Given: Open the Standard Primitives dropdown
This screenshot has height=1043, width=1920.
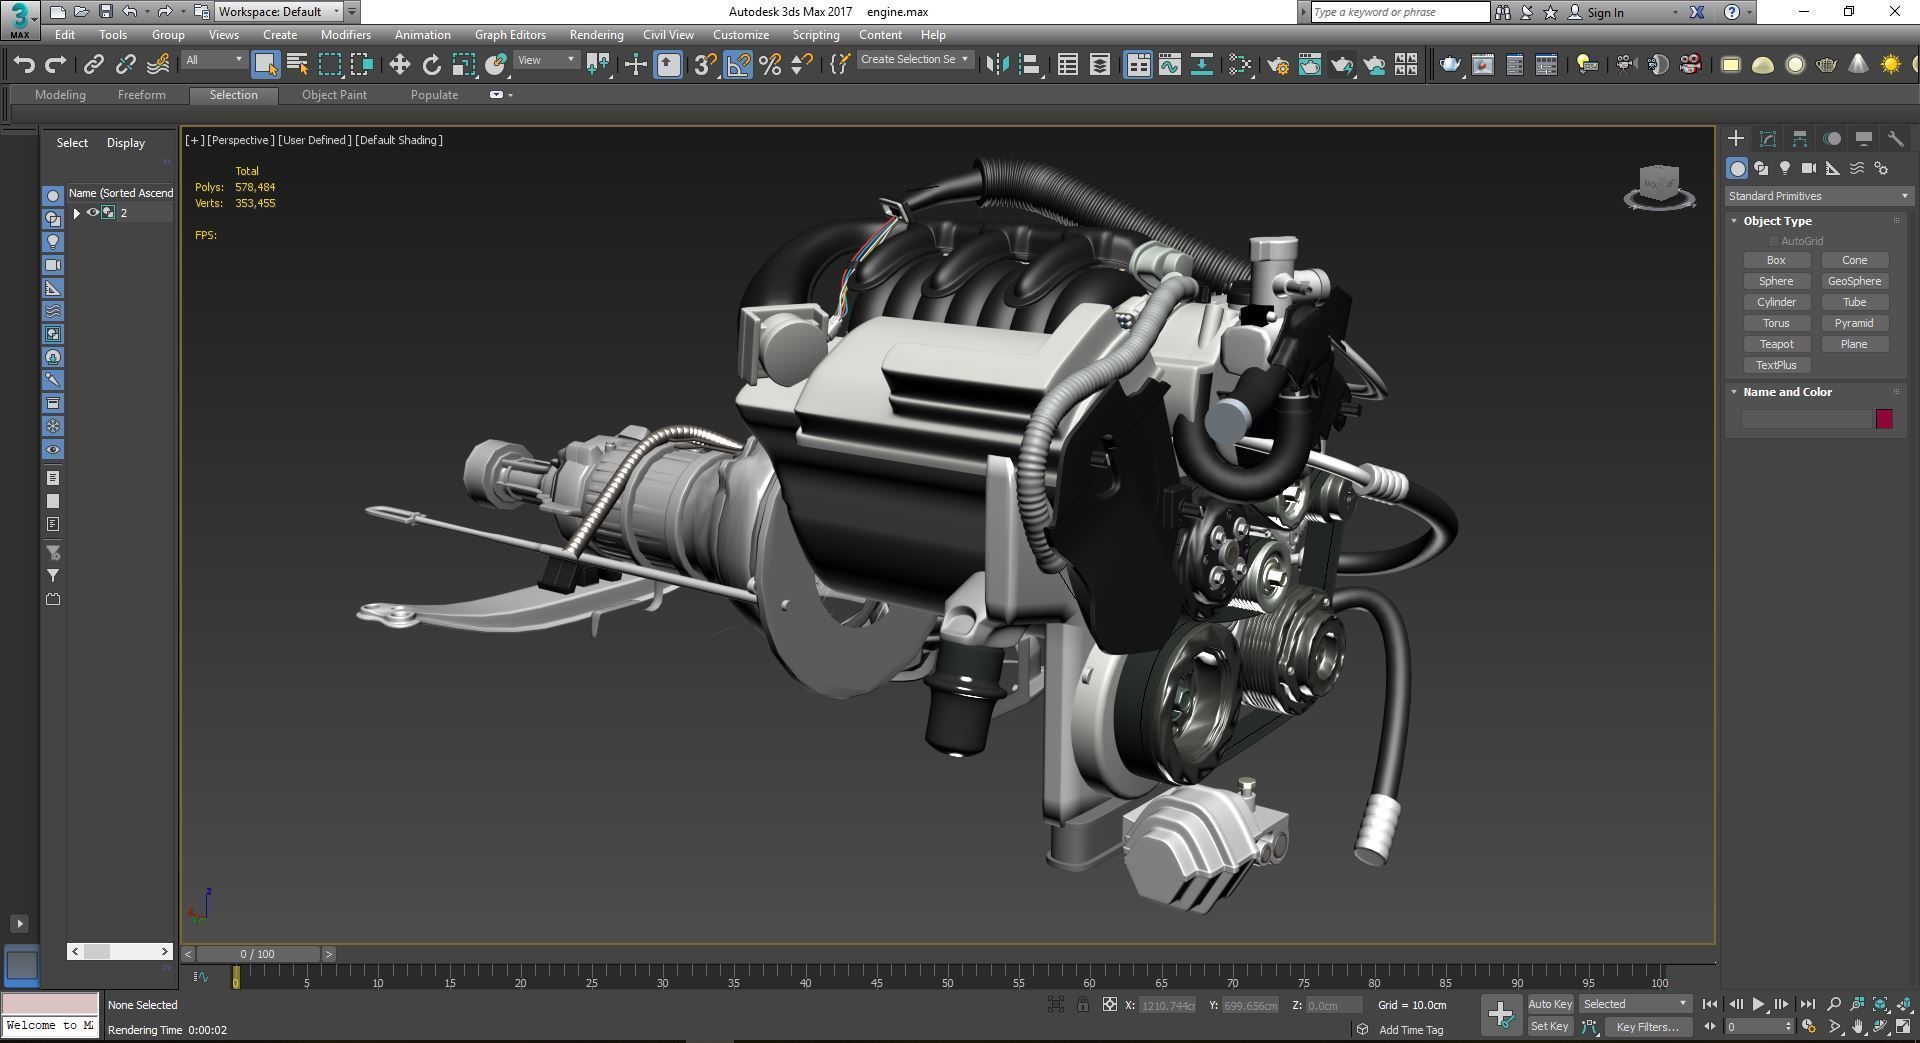Looking at the screenshot, I should (x=1818, y=196).
